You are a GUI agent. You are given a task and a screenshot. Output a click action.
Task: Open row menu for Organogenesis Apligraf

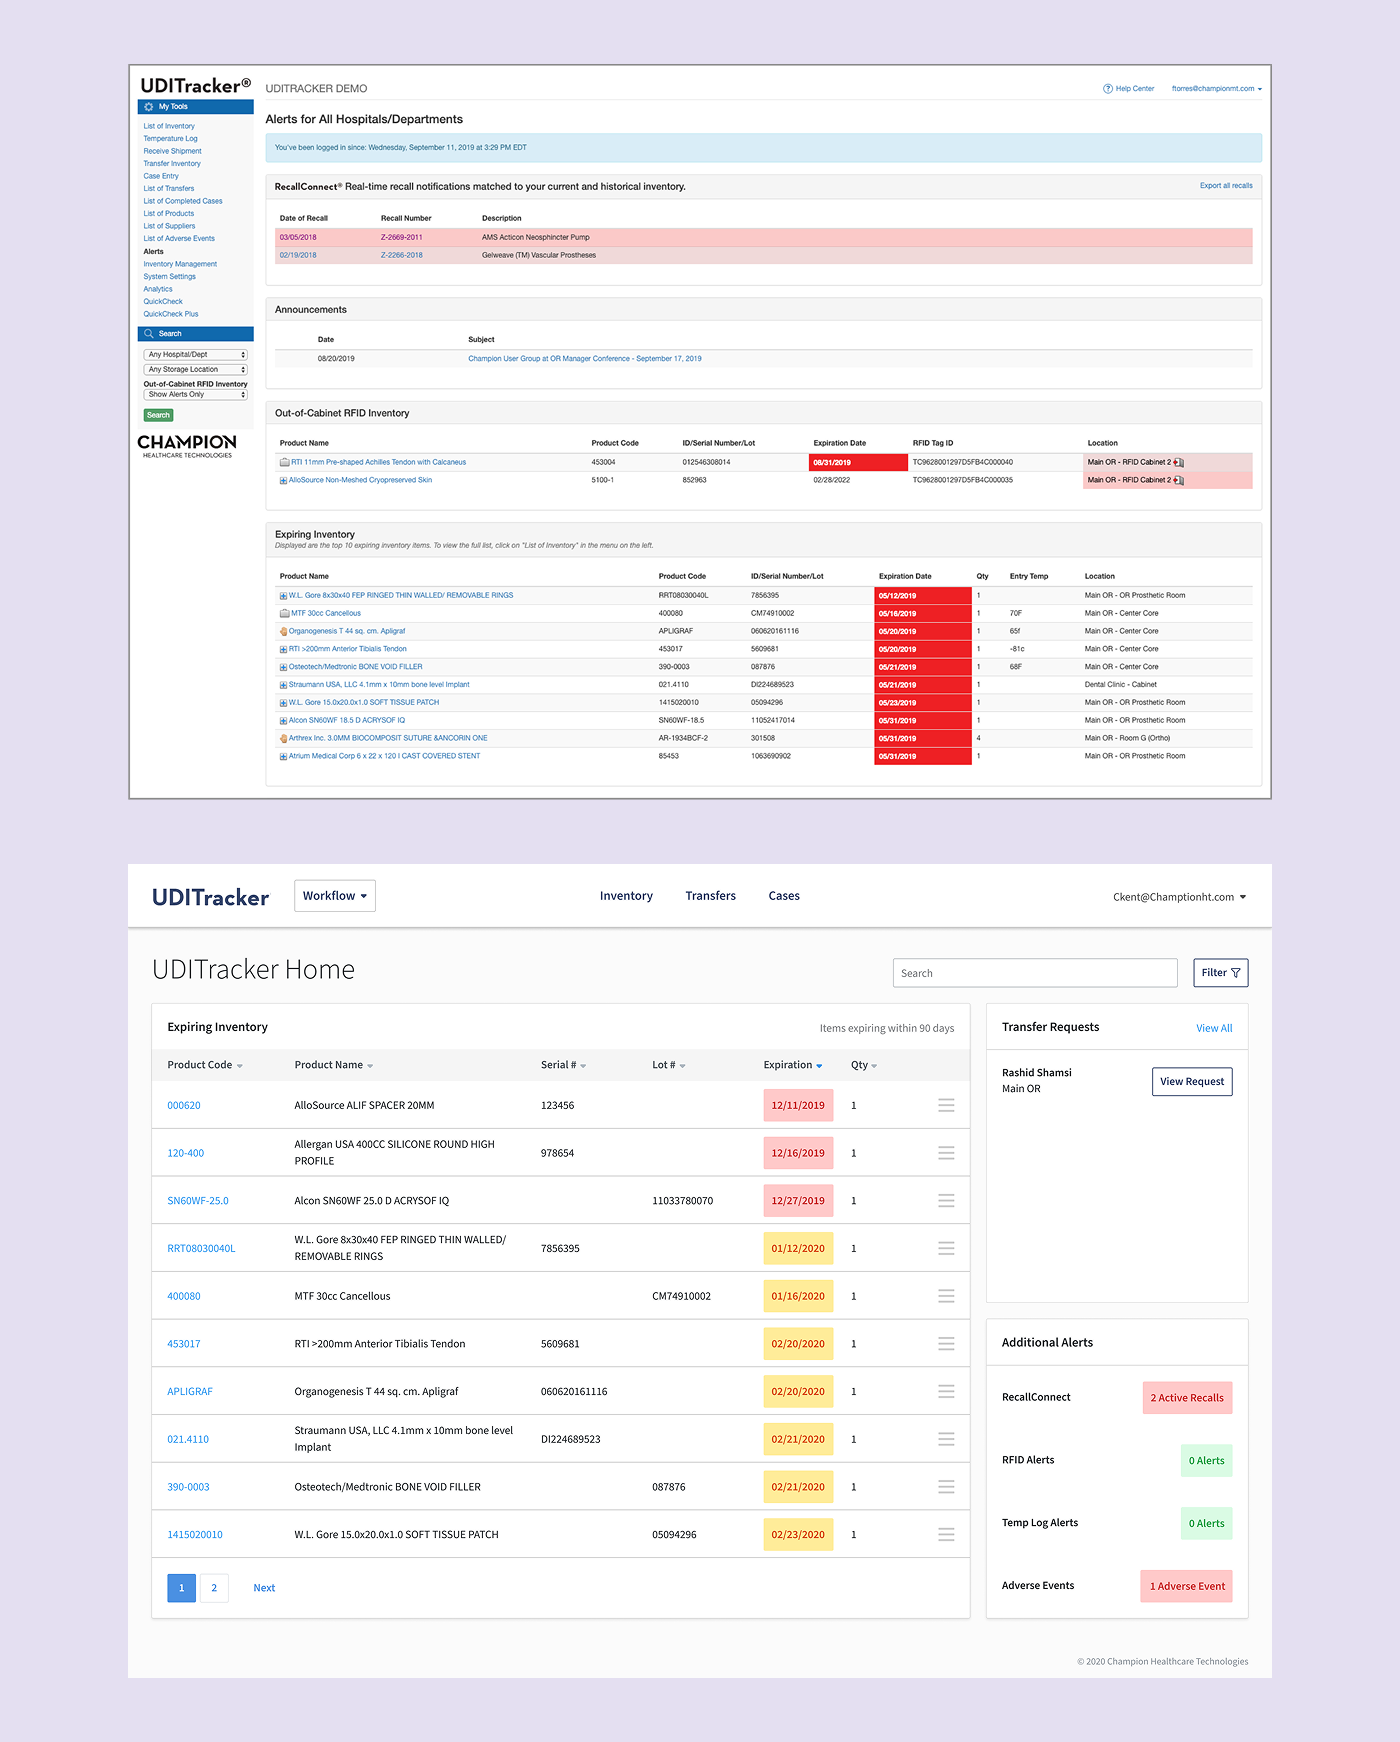coord(946,1392)
